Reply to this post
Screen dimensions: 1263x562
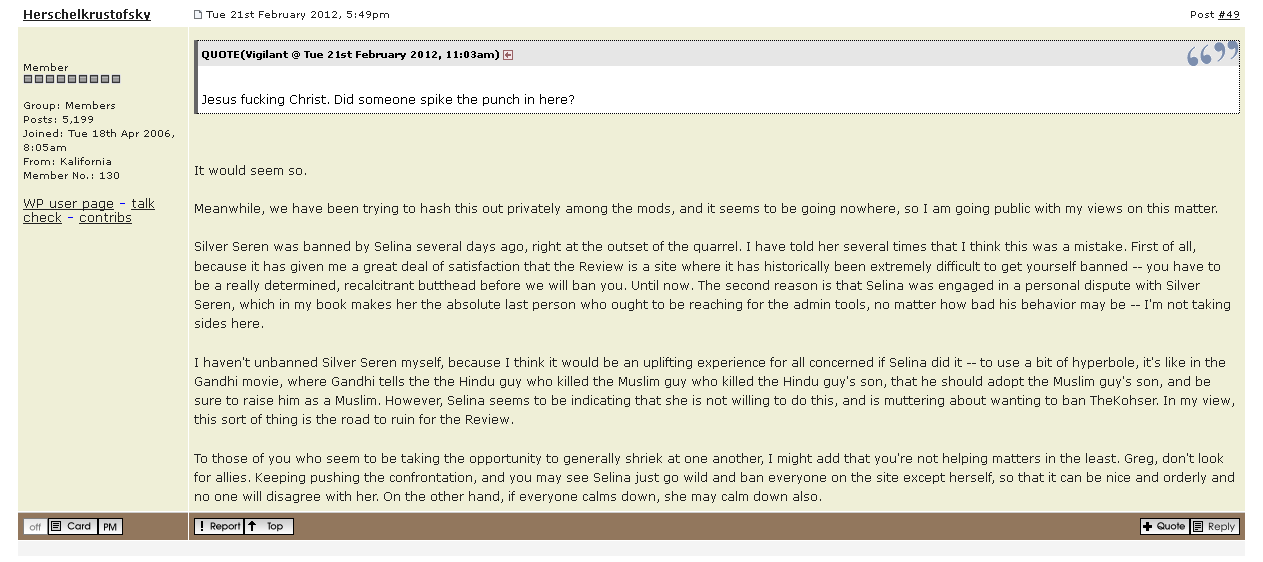pos(1214,527)
